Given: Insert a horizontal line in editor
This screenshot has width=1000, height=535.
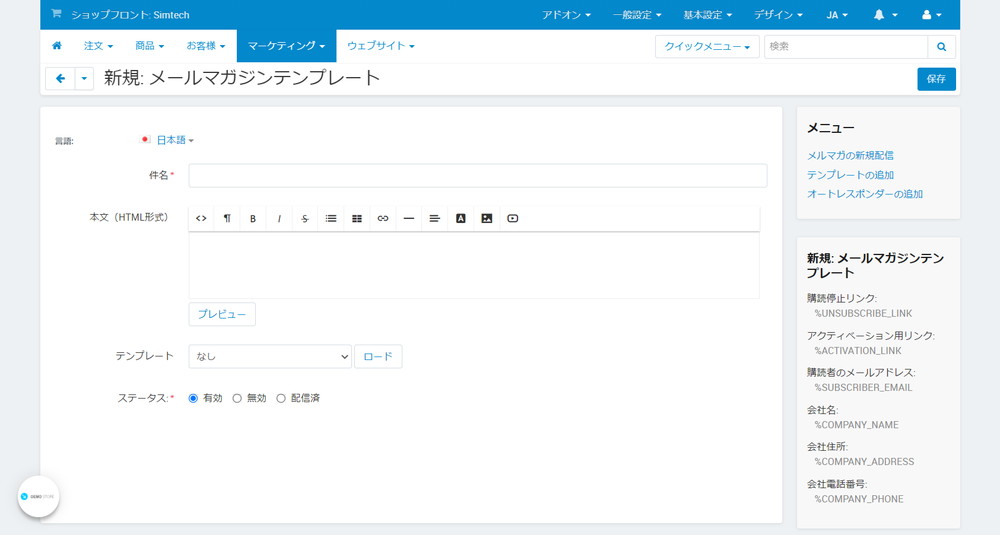Looking at the screenshot, I should 409,218.
